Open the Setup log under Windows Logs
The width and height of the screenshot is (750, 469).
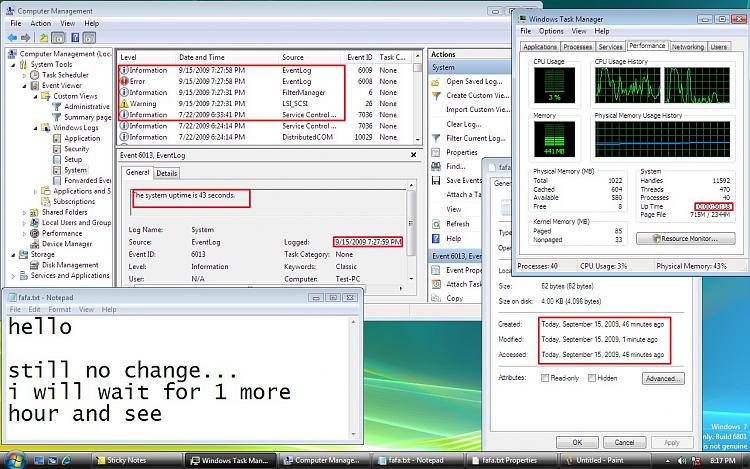point(73,159)
